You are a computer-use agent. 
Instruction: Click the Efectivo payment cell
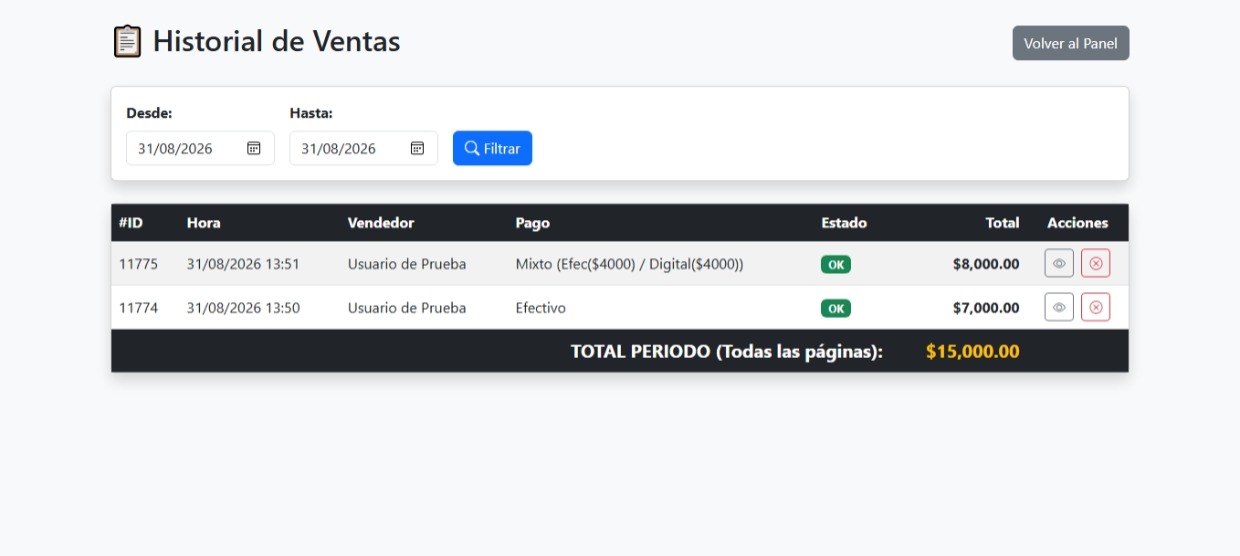click(x=541, y=308)
